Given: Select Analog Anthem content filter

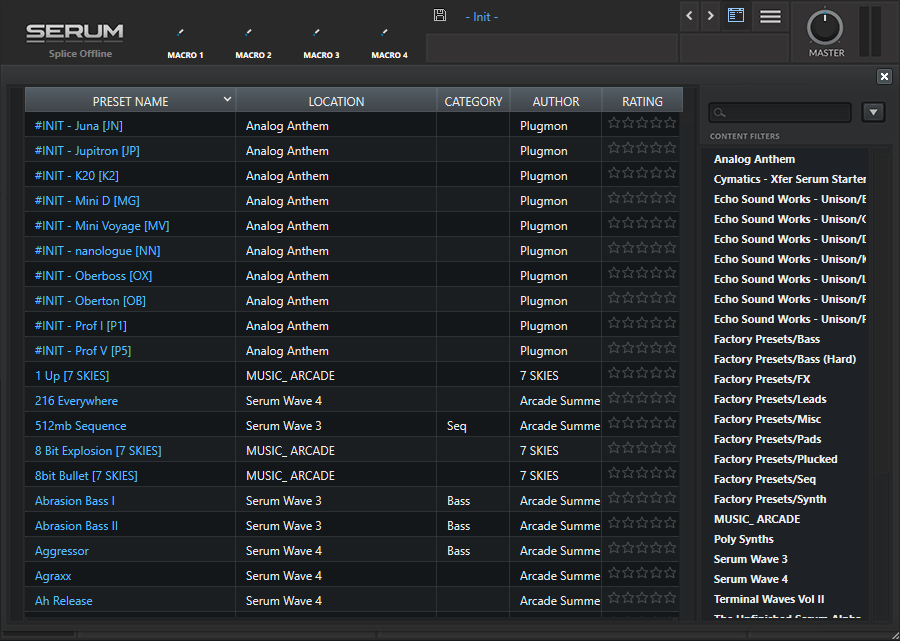Looking at the screenshot, I should 754,159.
